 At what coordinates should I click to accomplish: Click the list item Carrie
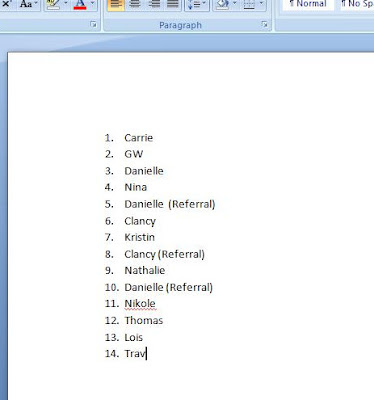coord(139,138)
